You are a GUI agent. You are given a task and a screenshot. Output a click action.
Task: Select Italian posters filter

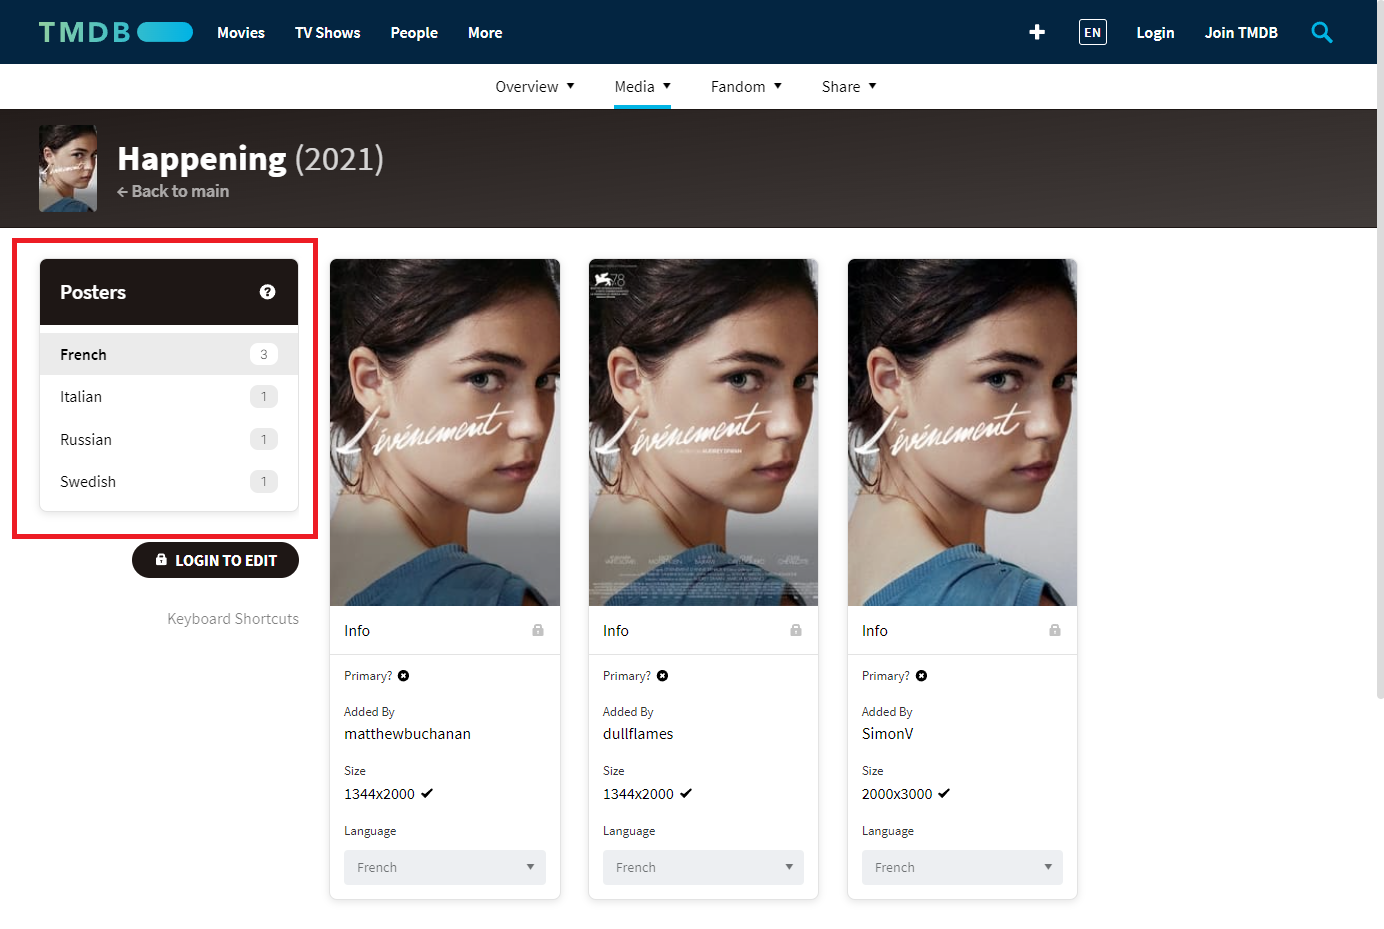coord(169,397)
